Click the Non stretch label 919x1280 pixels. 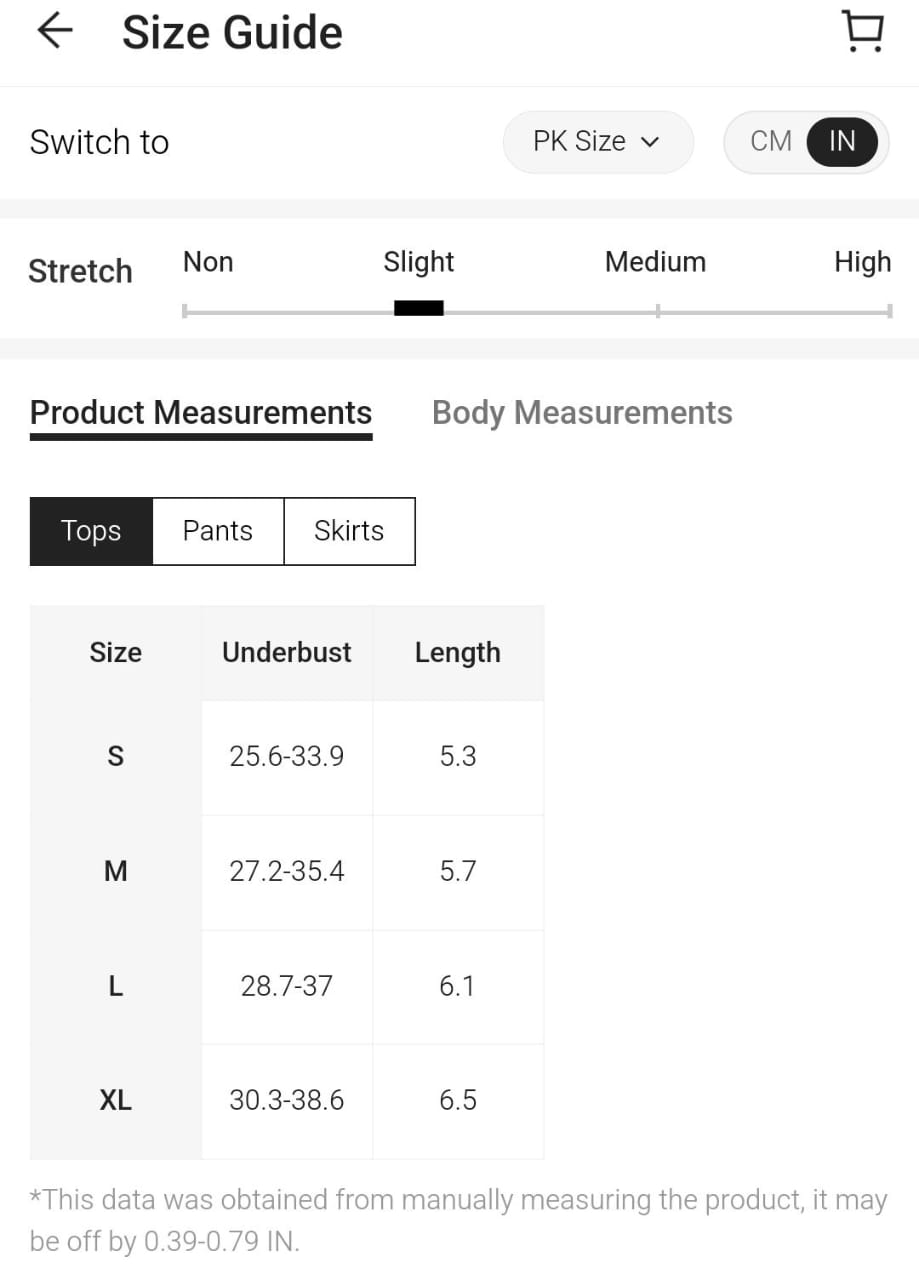tap(208, 262)
